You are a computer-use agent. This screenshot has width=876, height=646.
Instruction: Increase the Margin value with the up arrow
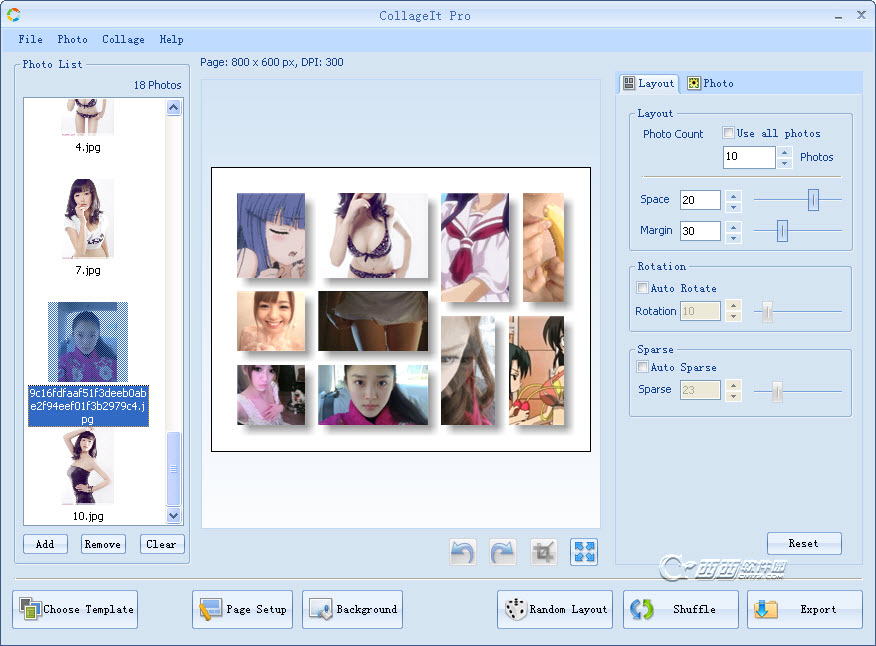tap(734, 226)
